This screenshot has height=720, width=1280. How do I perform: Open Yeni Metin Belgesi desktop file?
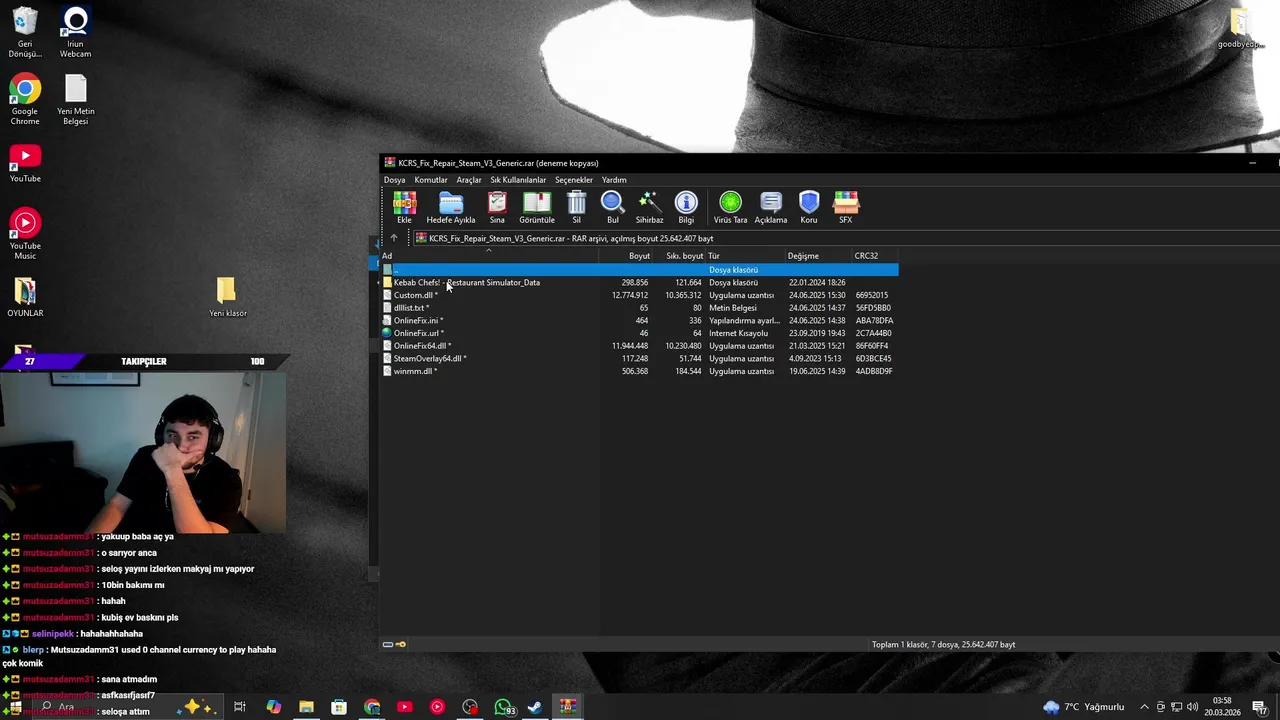click(x=75, y=100)
